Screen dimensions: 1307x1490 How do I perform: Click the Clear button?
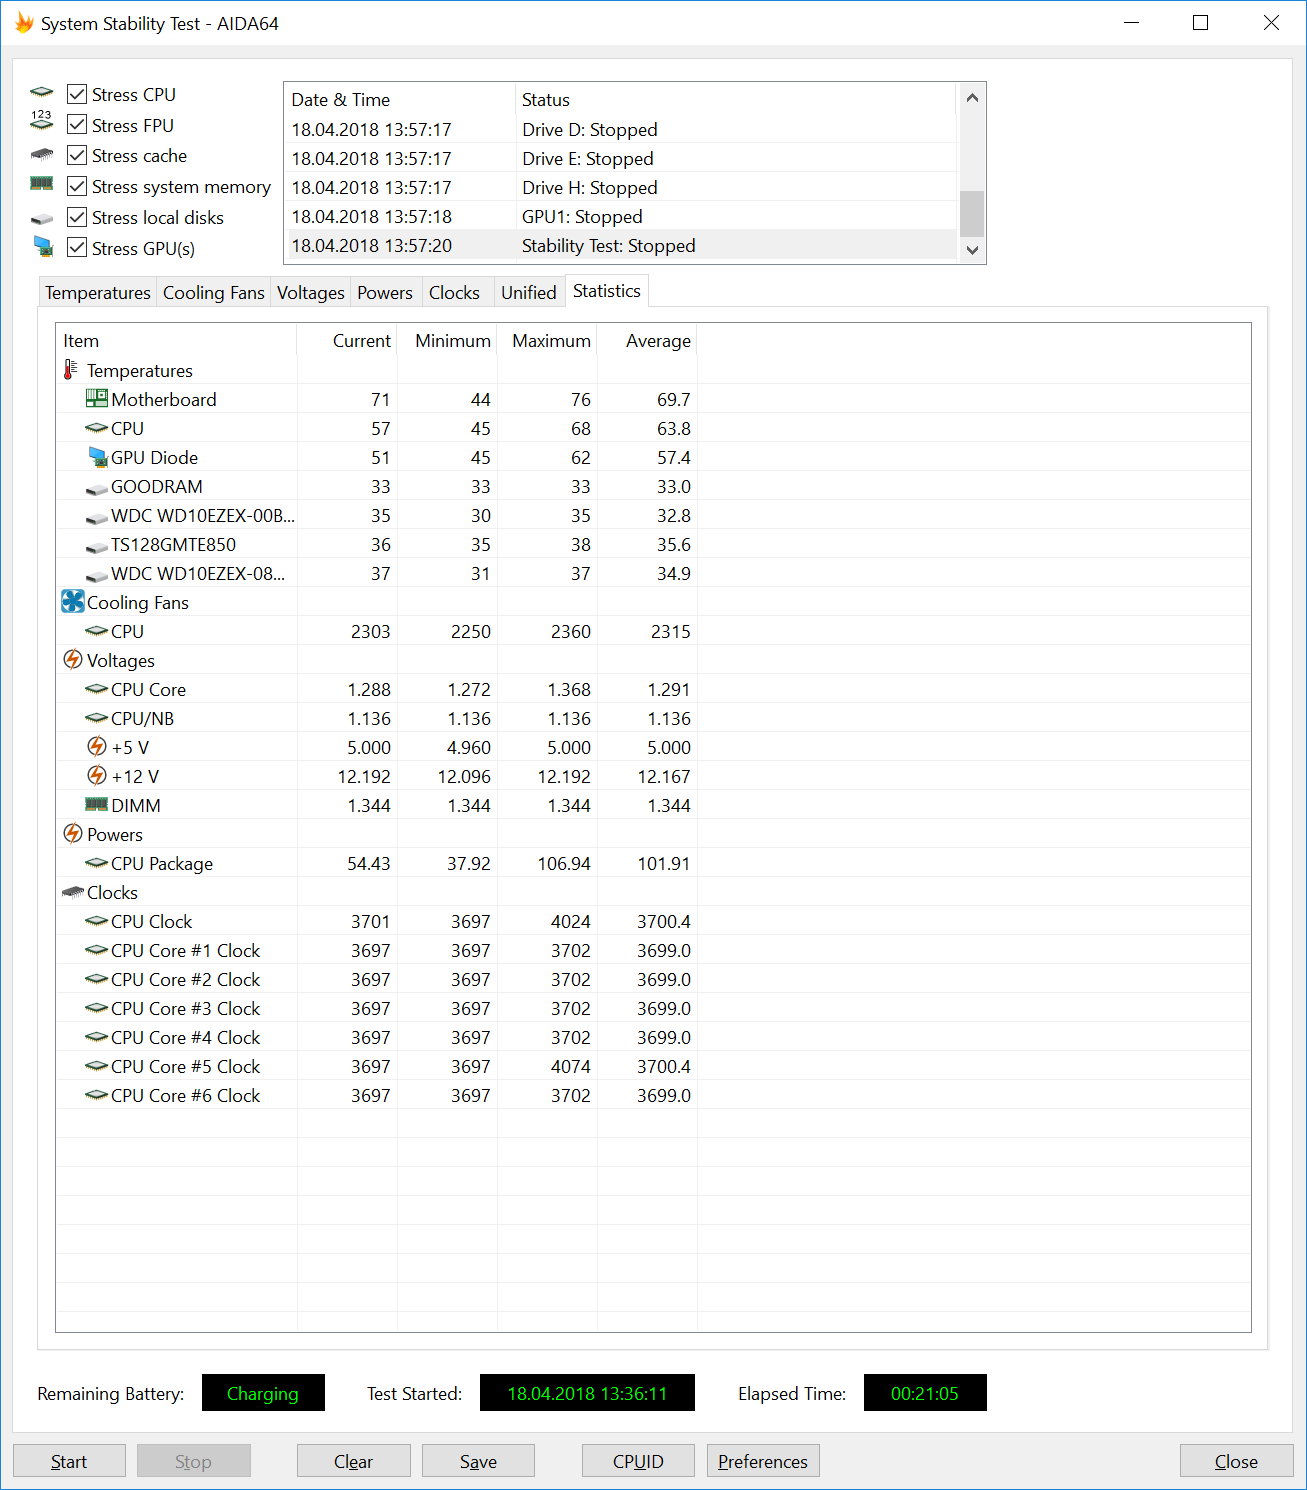pyautogui.click(x=353, y=1461)
